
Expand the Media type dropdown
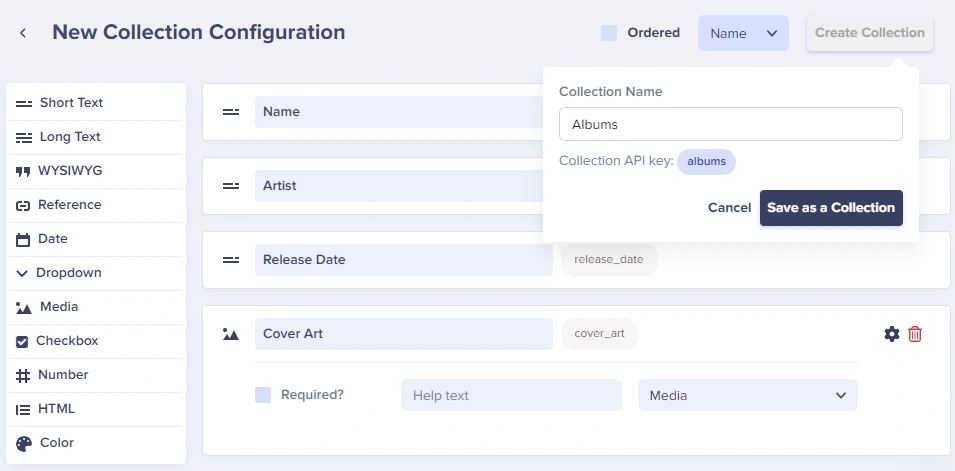point(748,395)
